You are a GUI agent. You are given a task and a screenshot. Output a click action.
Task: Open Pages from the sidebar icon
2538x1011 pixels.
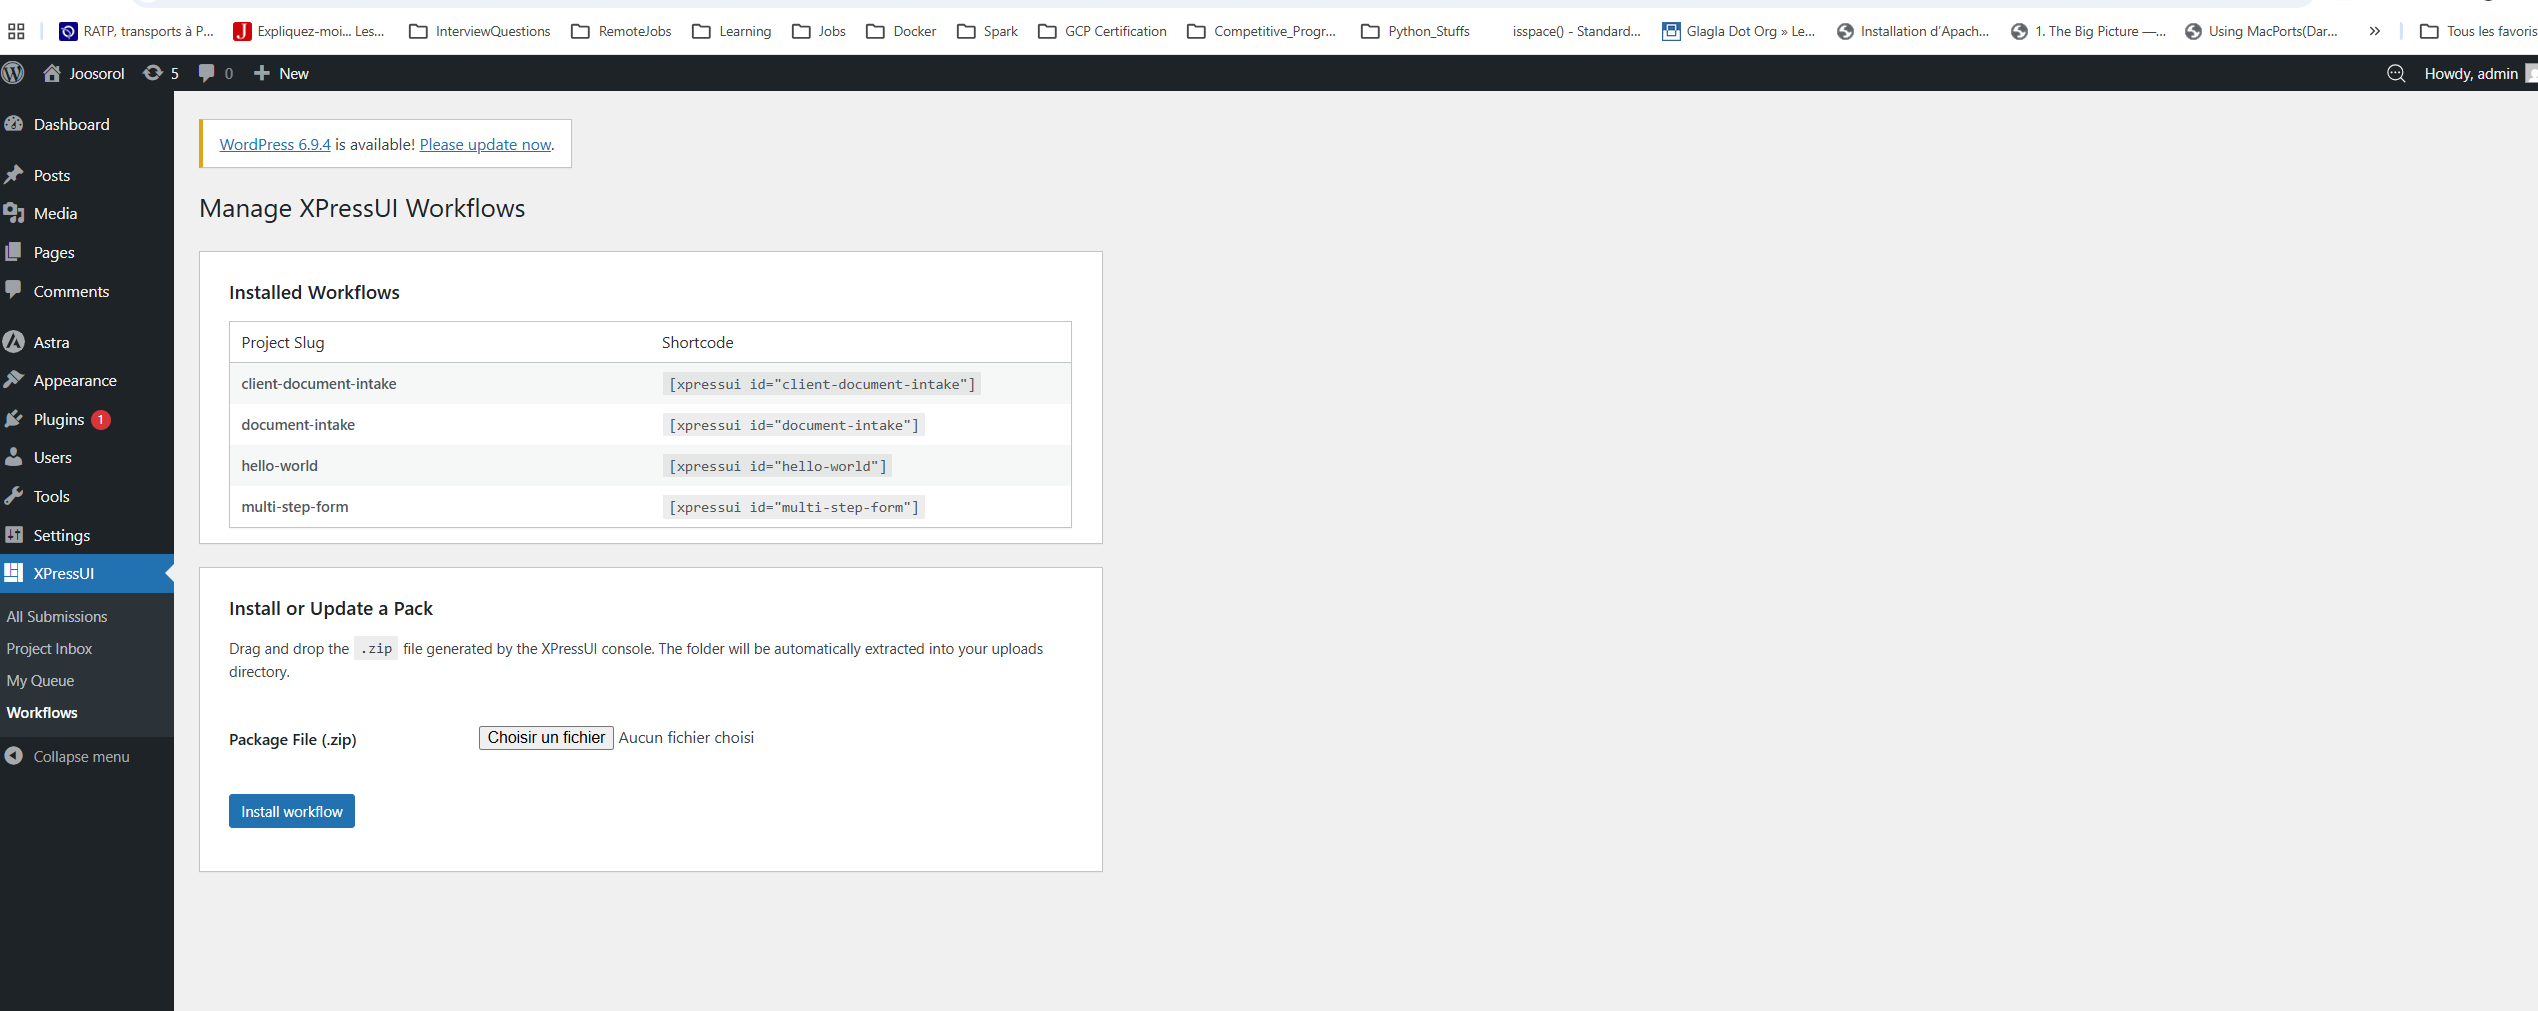14,252
